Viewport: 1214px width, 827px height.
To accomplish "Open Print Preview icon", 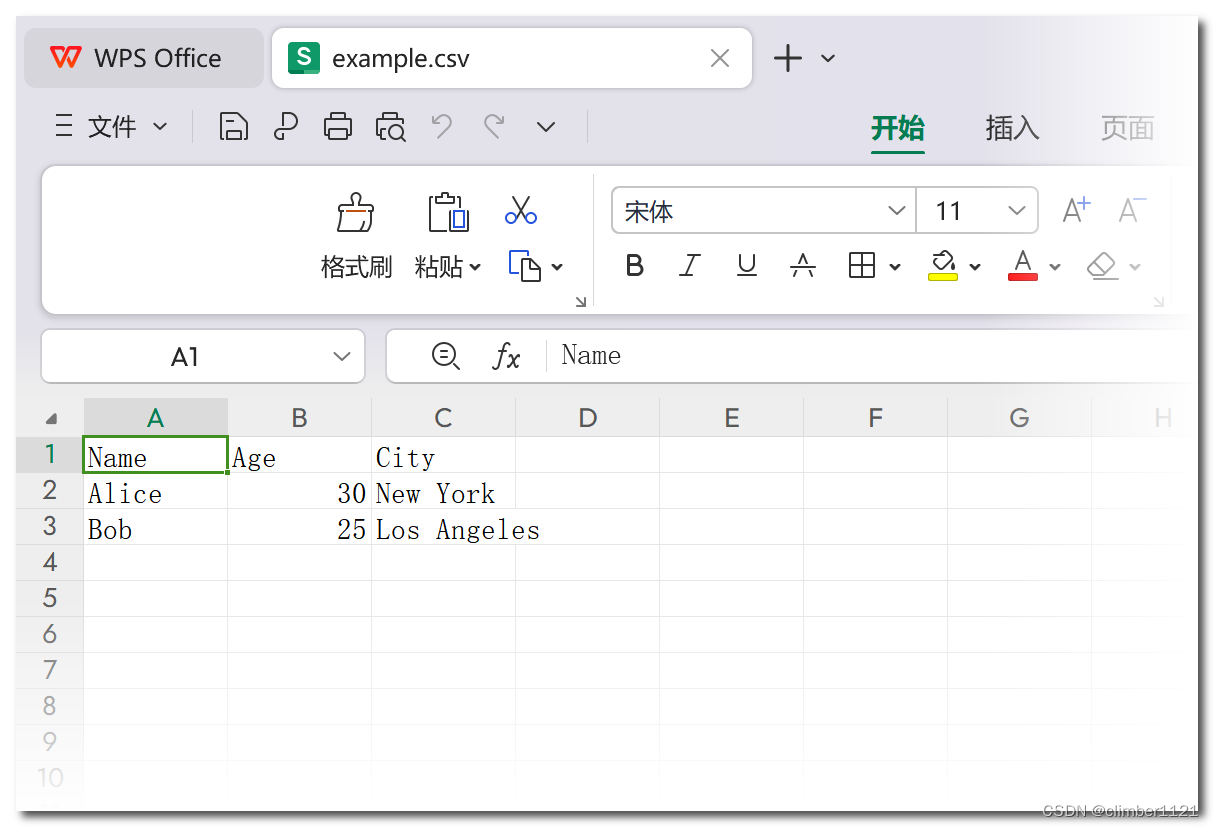I will tap(390, 127).
